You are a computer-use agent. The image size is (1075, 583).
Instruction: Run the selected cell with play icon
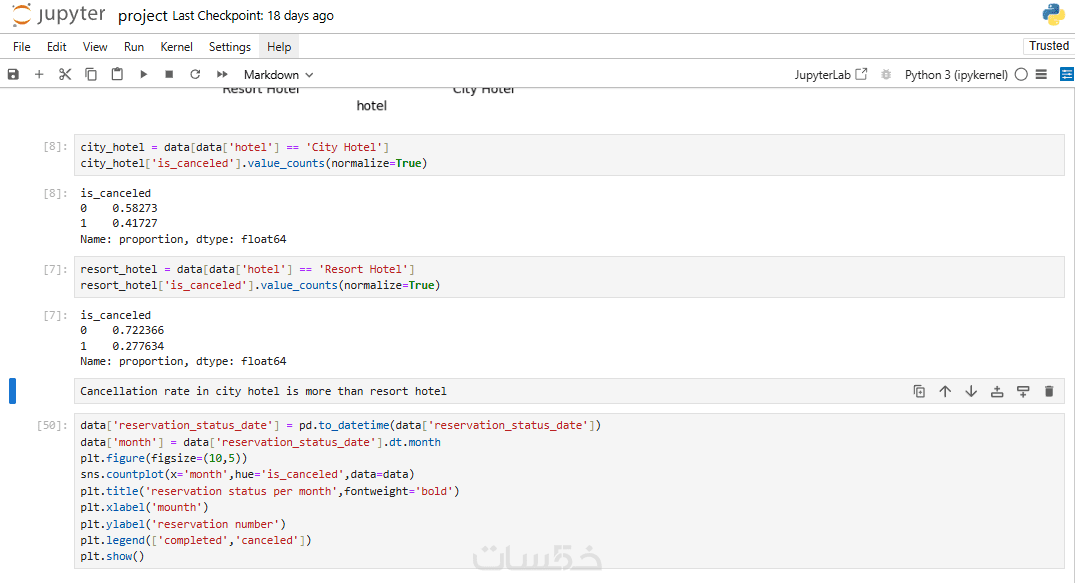point(143,74)
